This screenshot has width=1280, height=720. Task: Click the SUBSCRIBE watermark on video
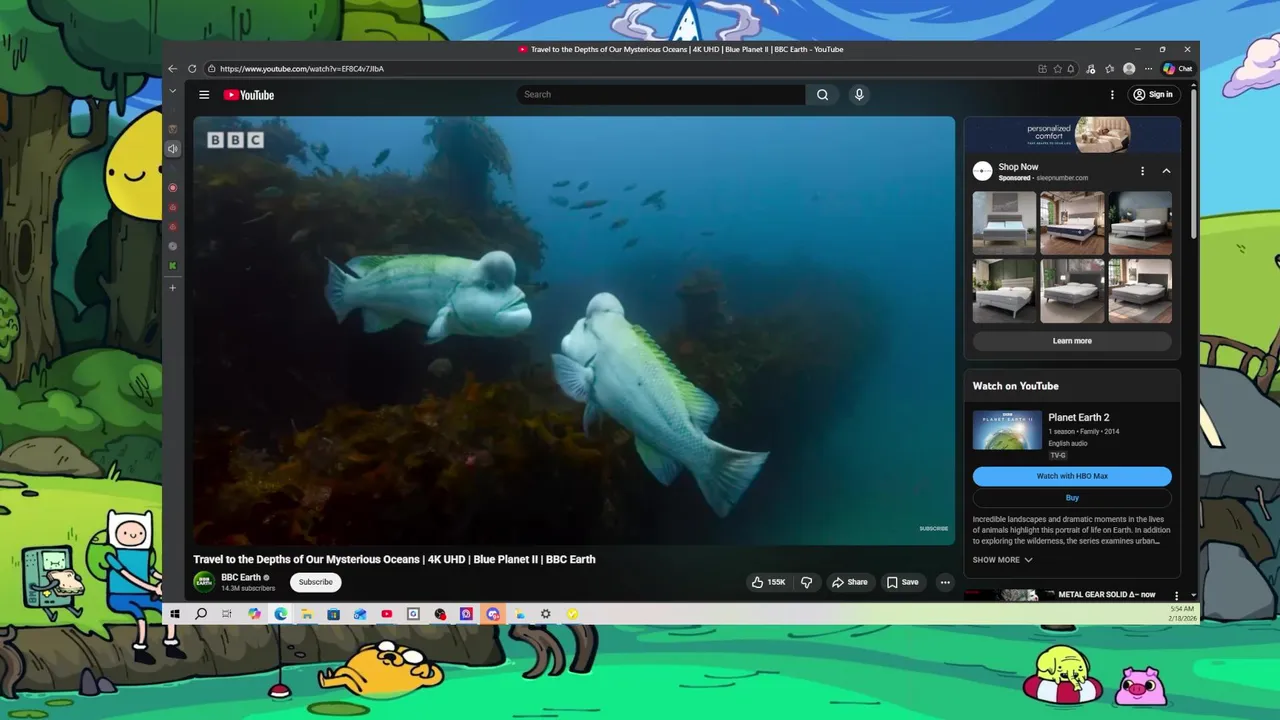(x=933, y=529)
